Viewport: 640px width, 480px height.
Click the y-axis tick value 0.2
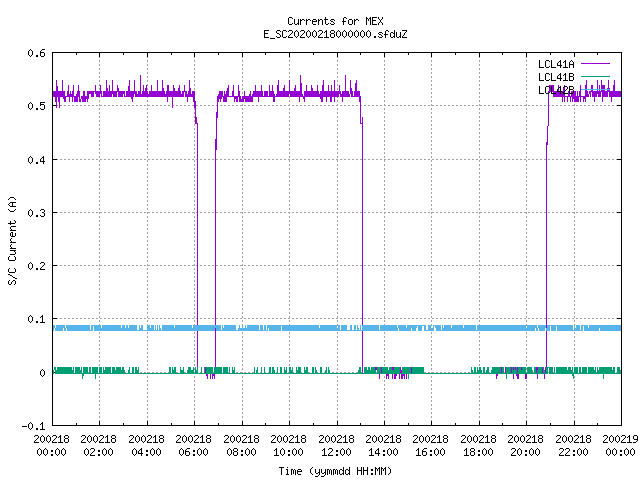[36, 266]
